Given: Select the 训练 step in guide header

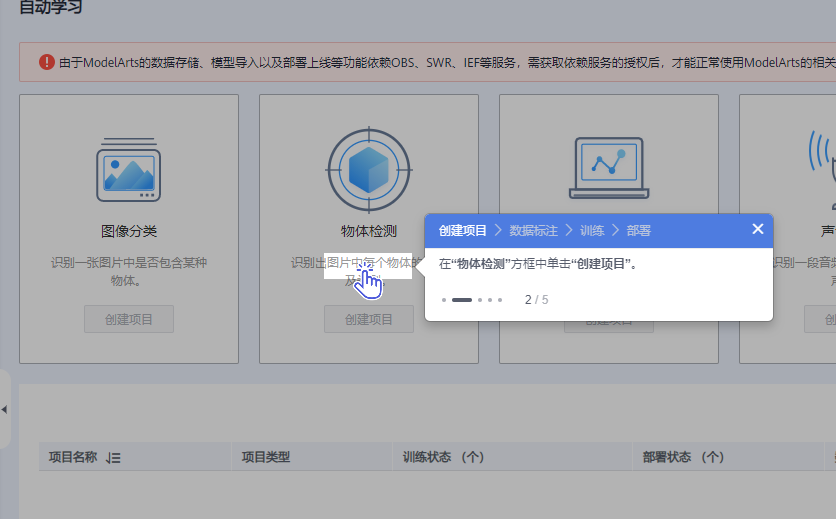Looking at the screenshot, I should 592,230.
